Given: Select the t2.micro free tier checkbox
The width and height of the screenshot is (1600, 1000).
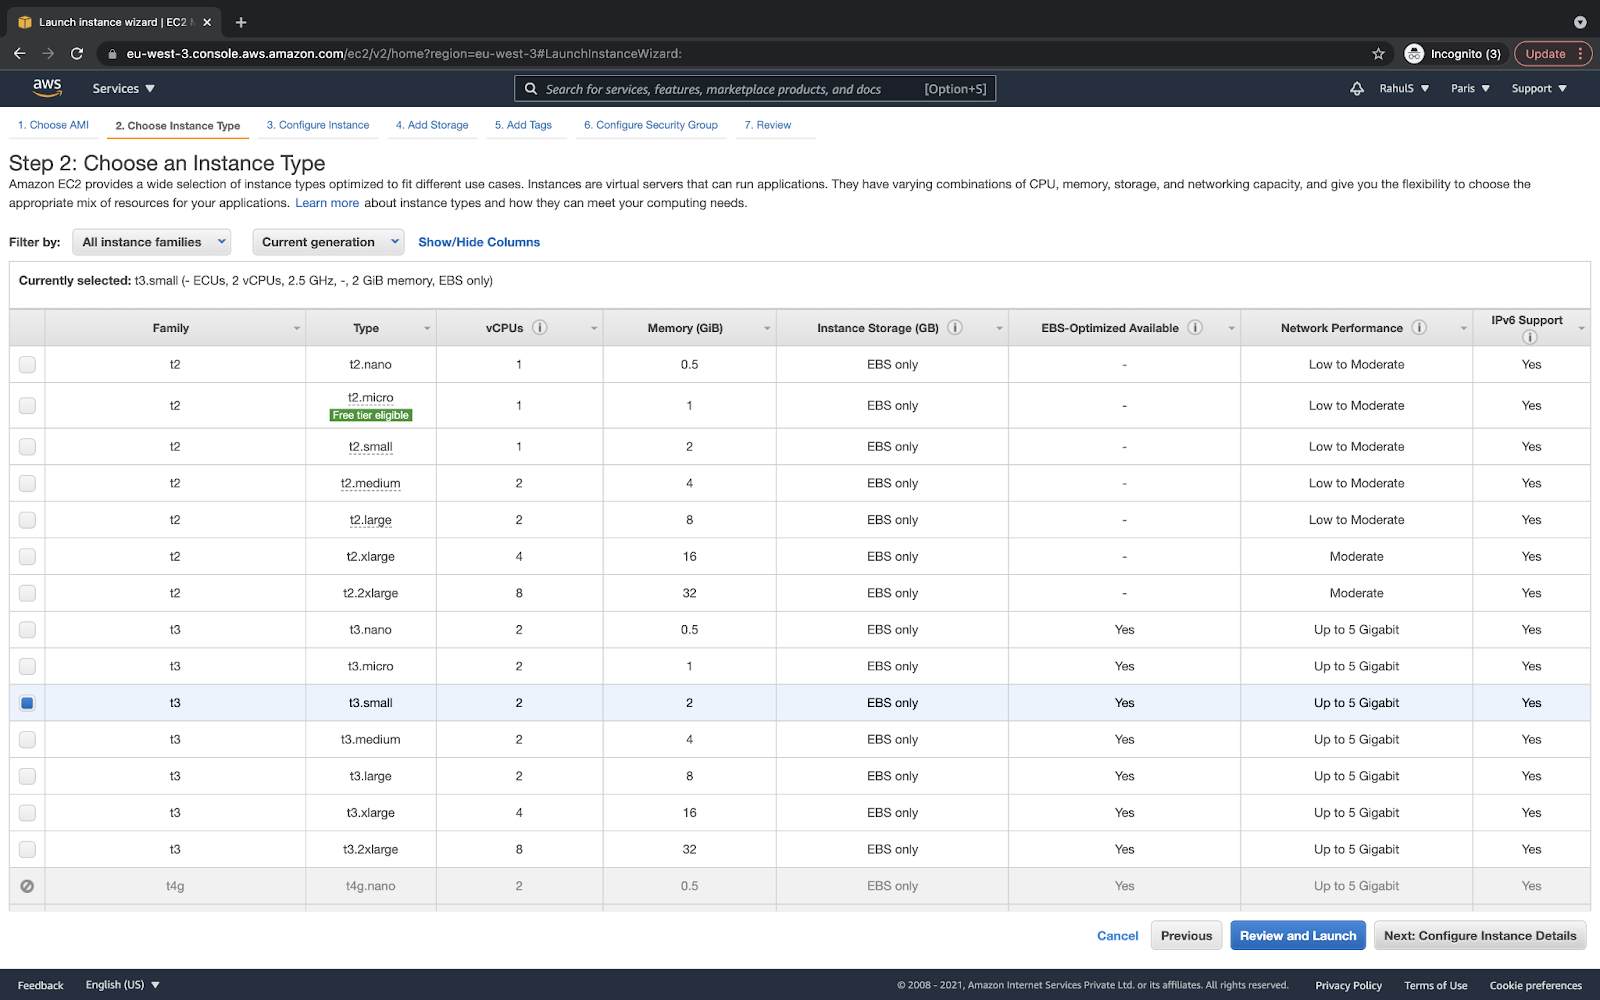Looking at the screenshot, I should coord(27,405).
